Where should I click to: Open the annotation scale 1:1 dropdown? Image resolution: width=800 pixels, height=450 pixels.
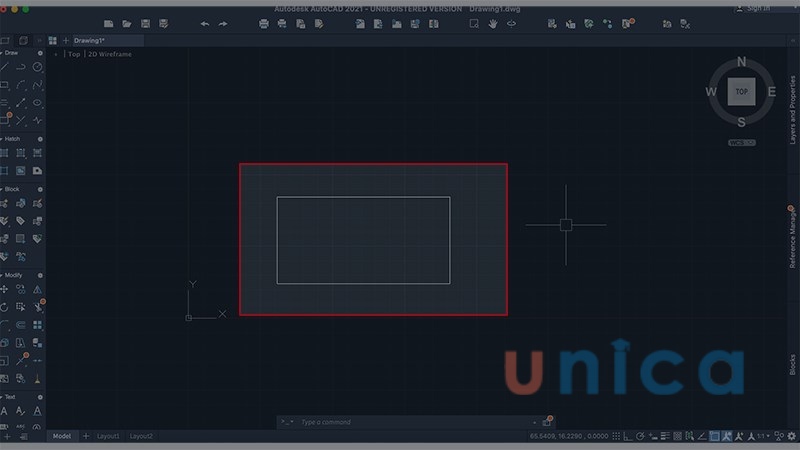[763, 436]
